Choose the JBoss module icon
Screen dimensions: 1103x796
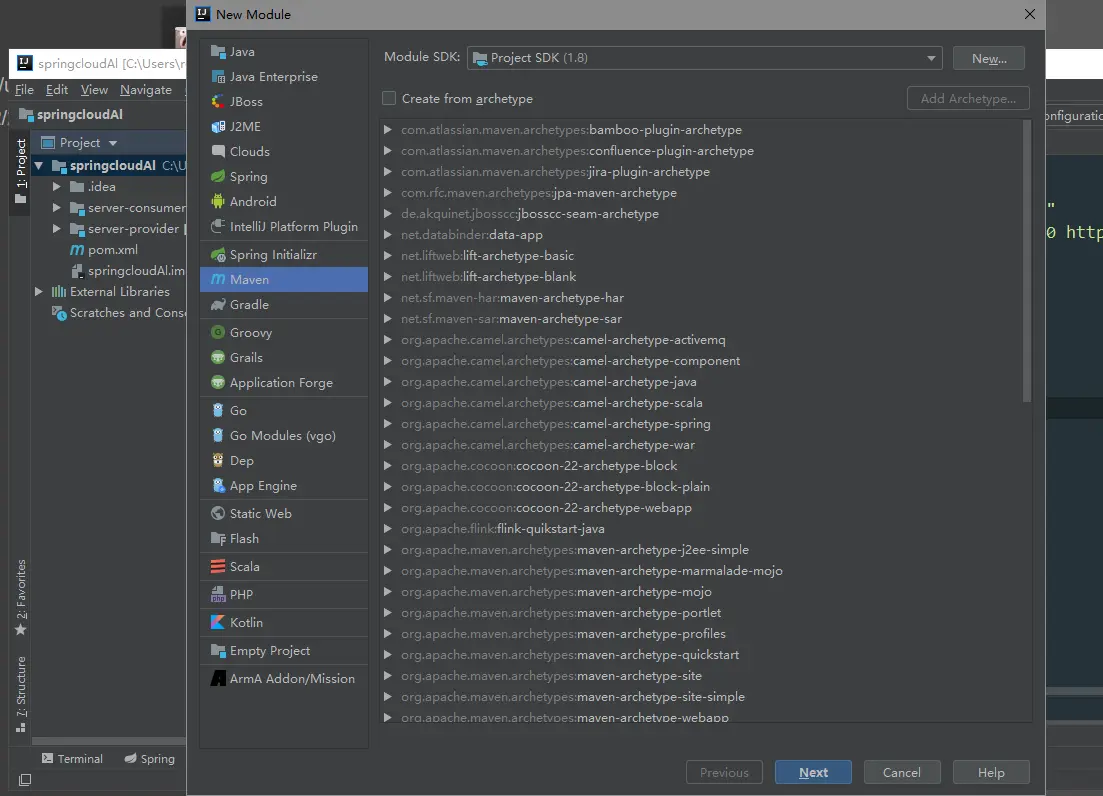218,101
